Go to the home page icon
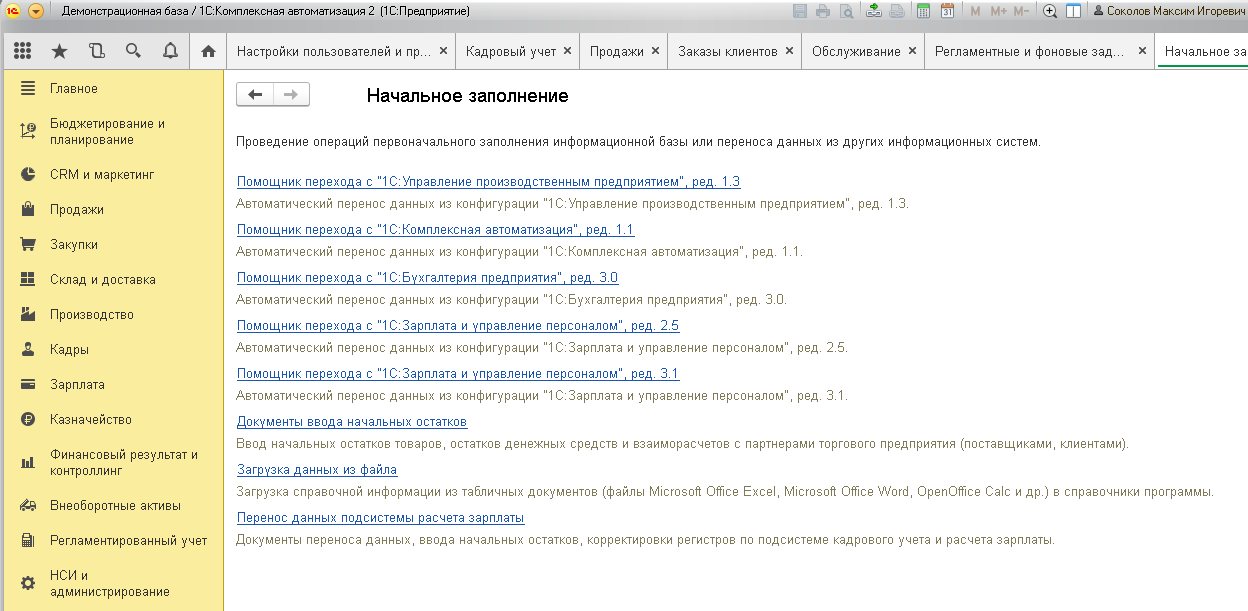 click(208, 51)
